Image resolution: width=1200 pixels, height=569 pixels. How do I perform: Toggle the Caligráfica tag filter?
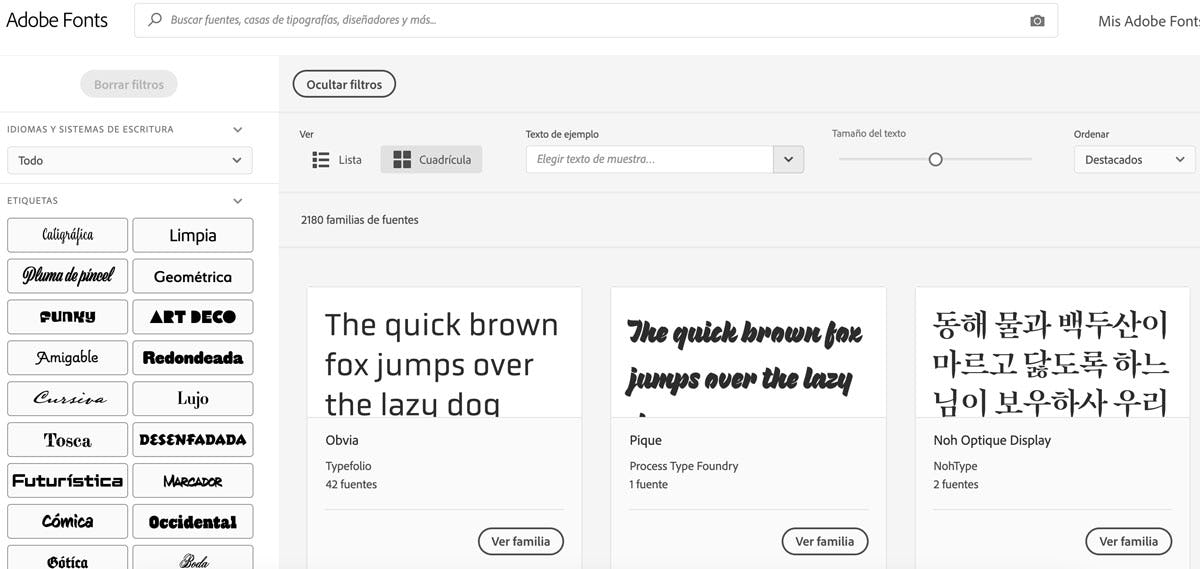point(68,236)
